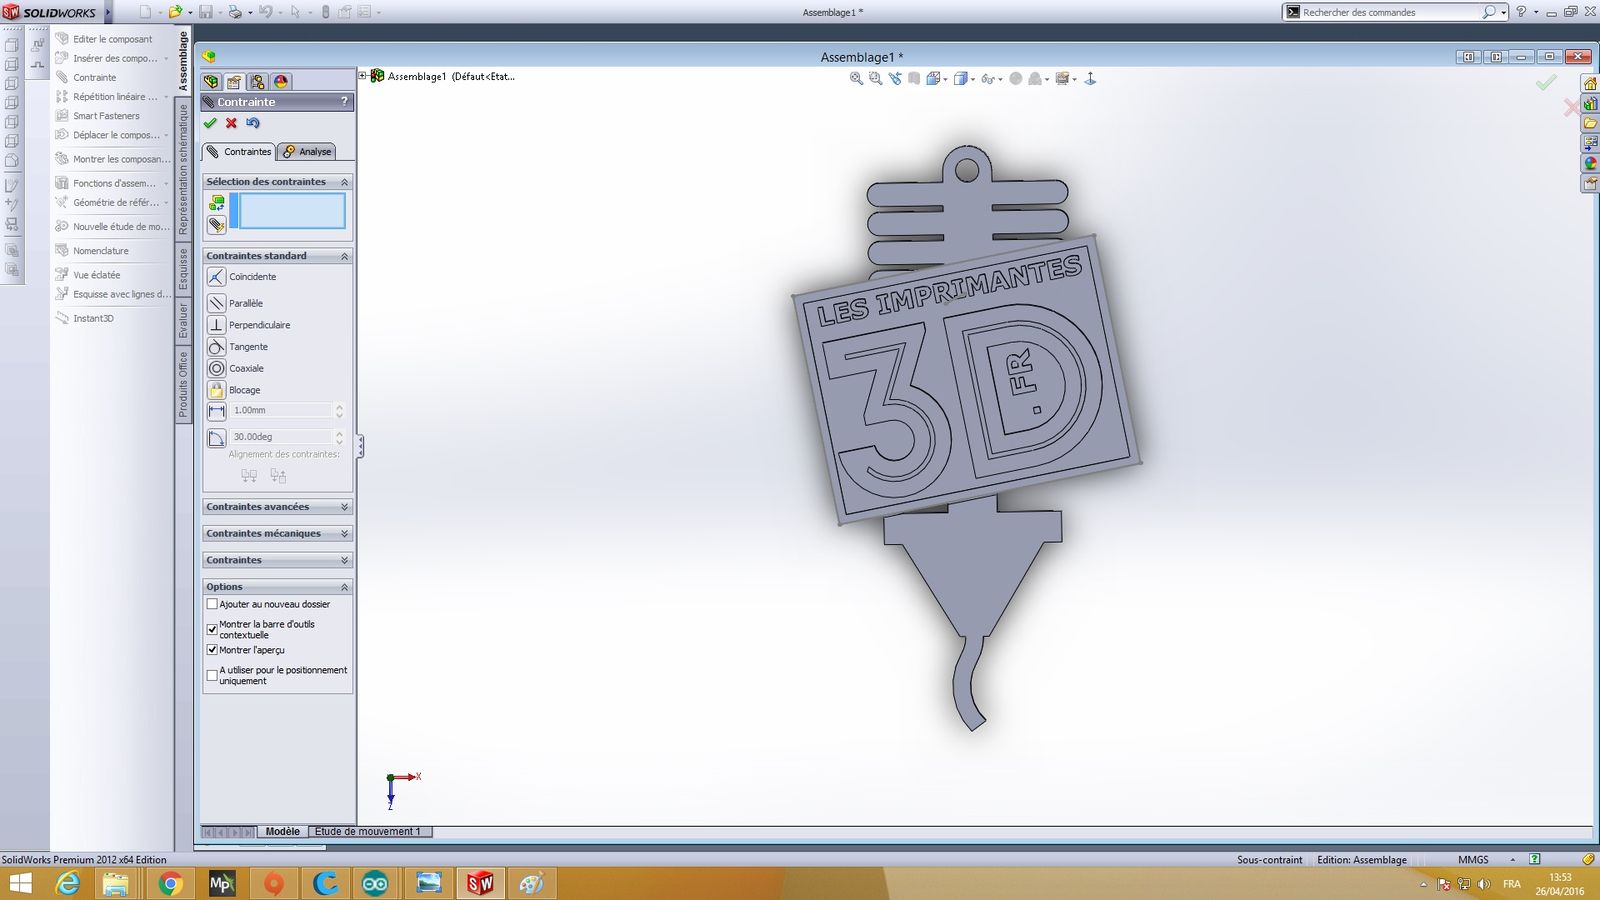1600x900 pixels.
Task: Accept the mate with the green checkmark in the Contrainte panel
Action: [x=210, y=123]
